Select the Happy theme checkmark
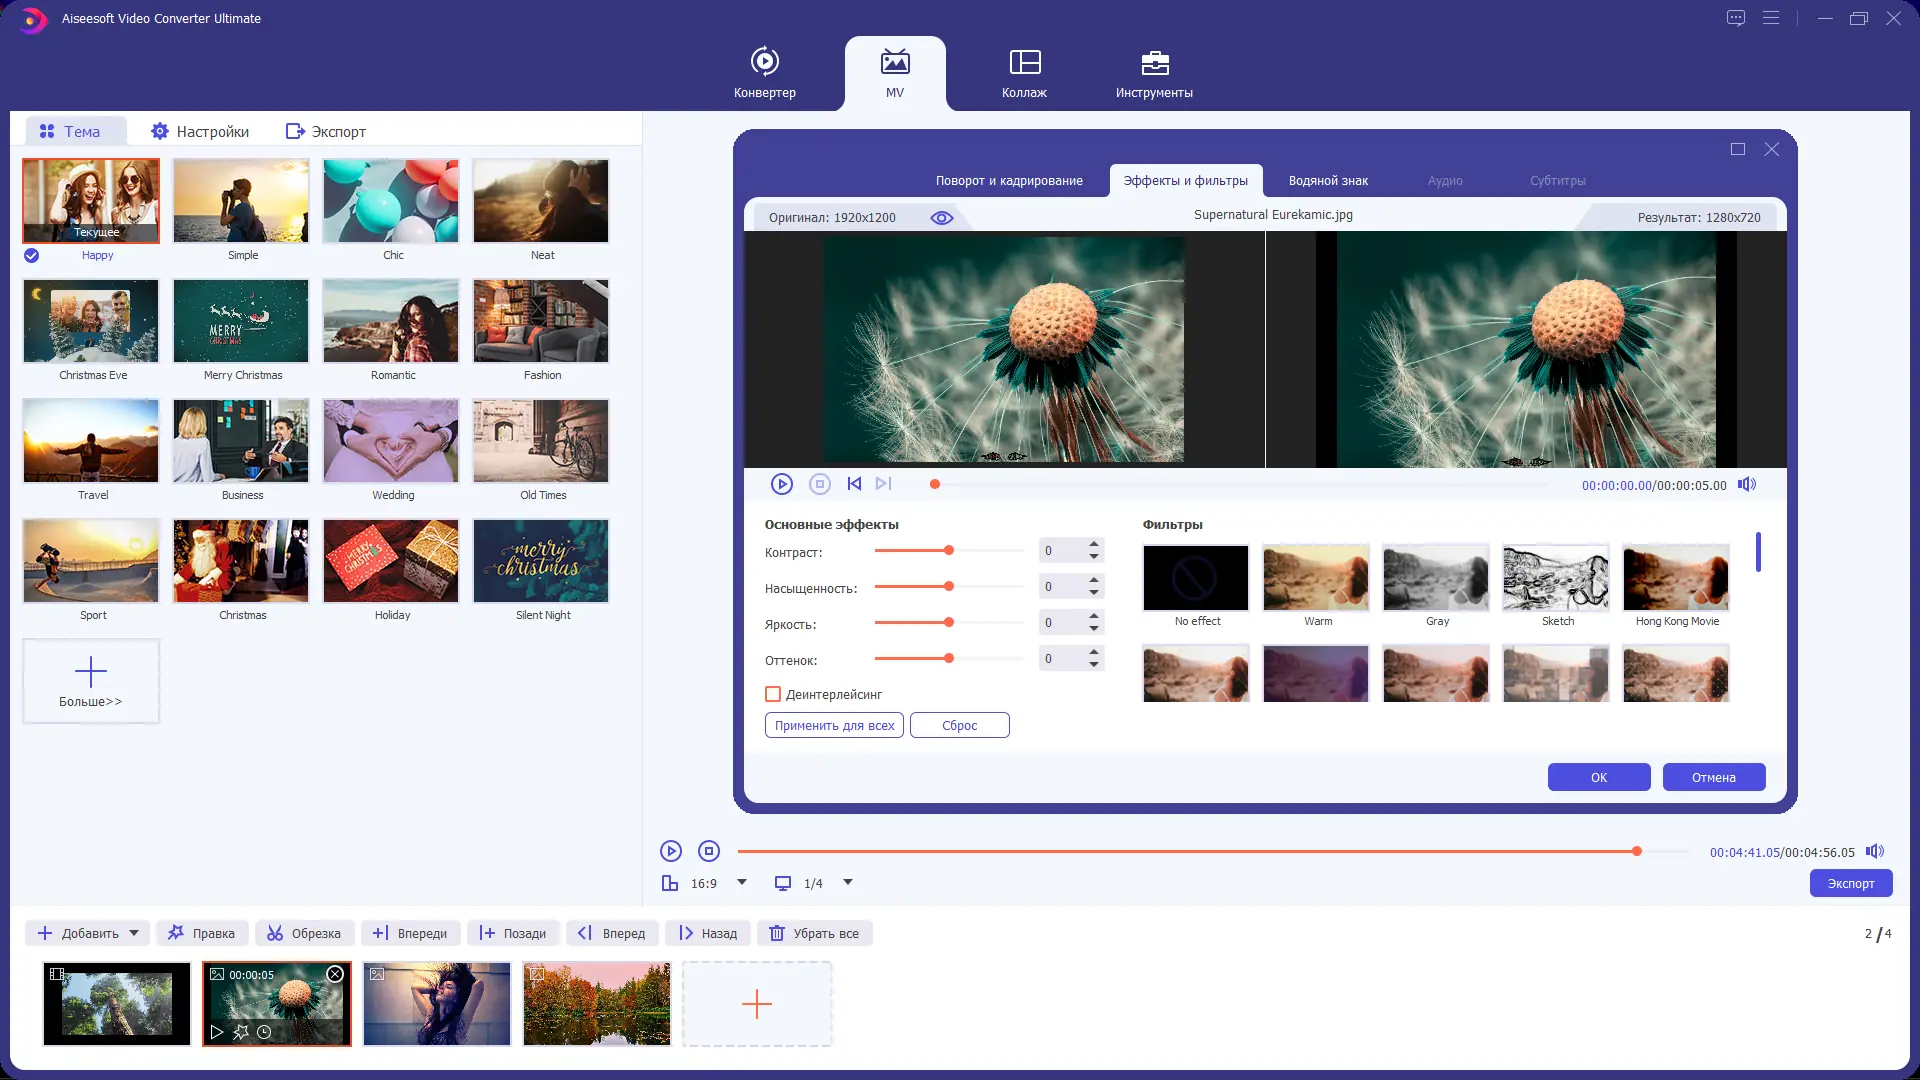This screenshot has height=1080, width=1920. [x=32, y=256]
